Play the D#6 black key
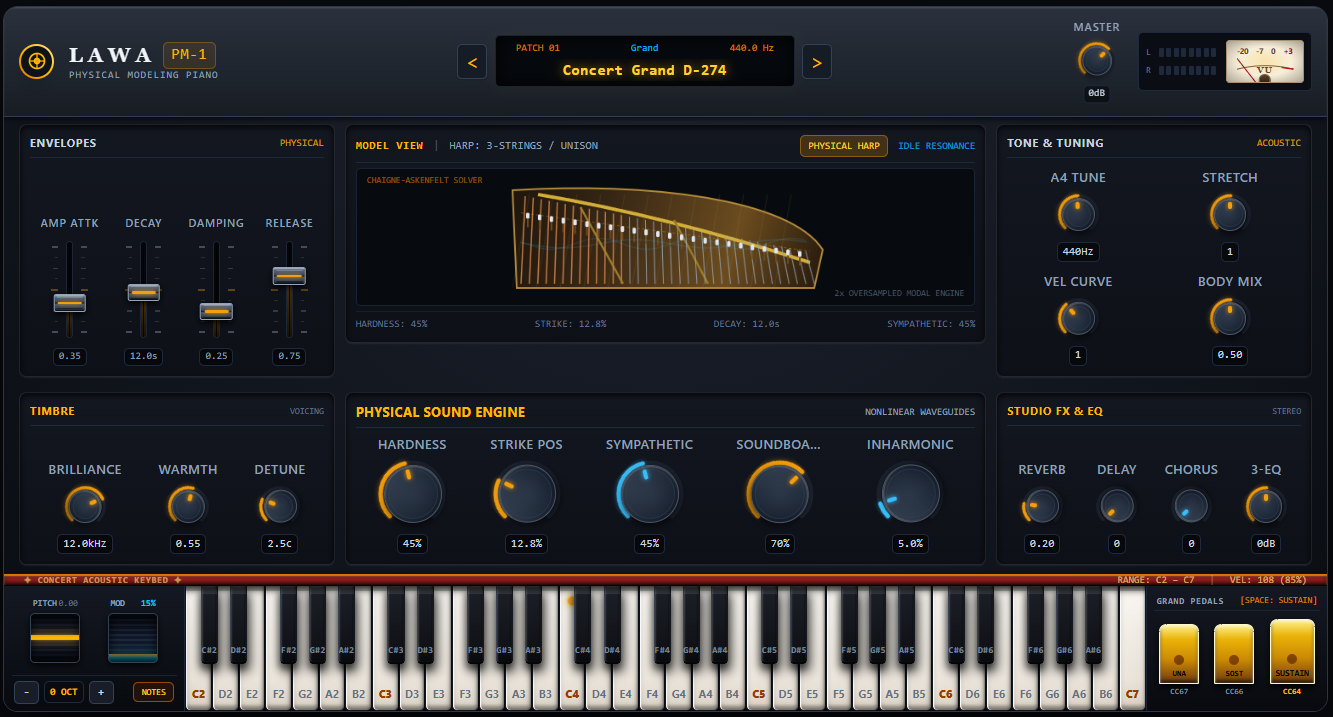The height and width of the screenshot is (717, 1333). [x=985, y=627]
